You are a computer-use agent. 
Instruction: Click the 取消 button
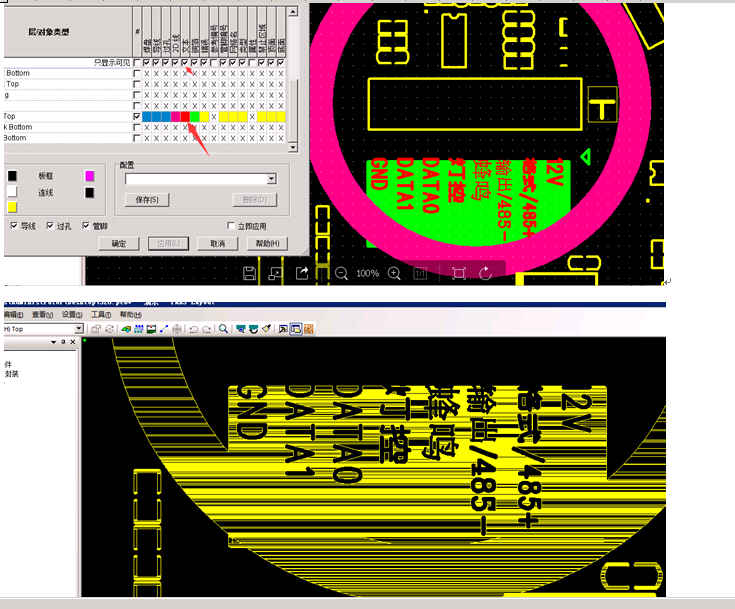coord(218,244)
